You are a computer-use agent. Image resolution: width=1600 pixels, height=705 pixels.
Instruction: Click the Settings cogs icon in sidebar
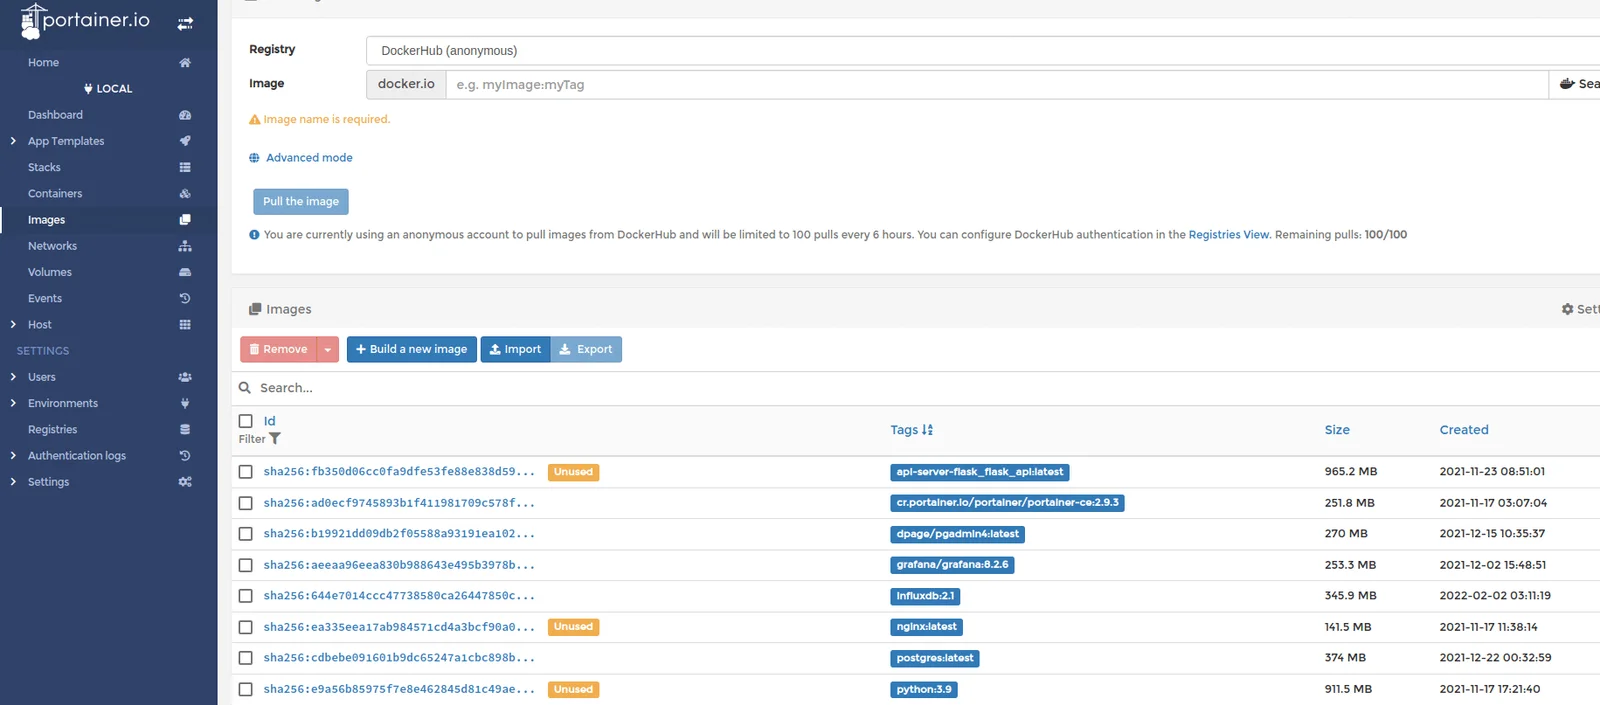(185, 481)
